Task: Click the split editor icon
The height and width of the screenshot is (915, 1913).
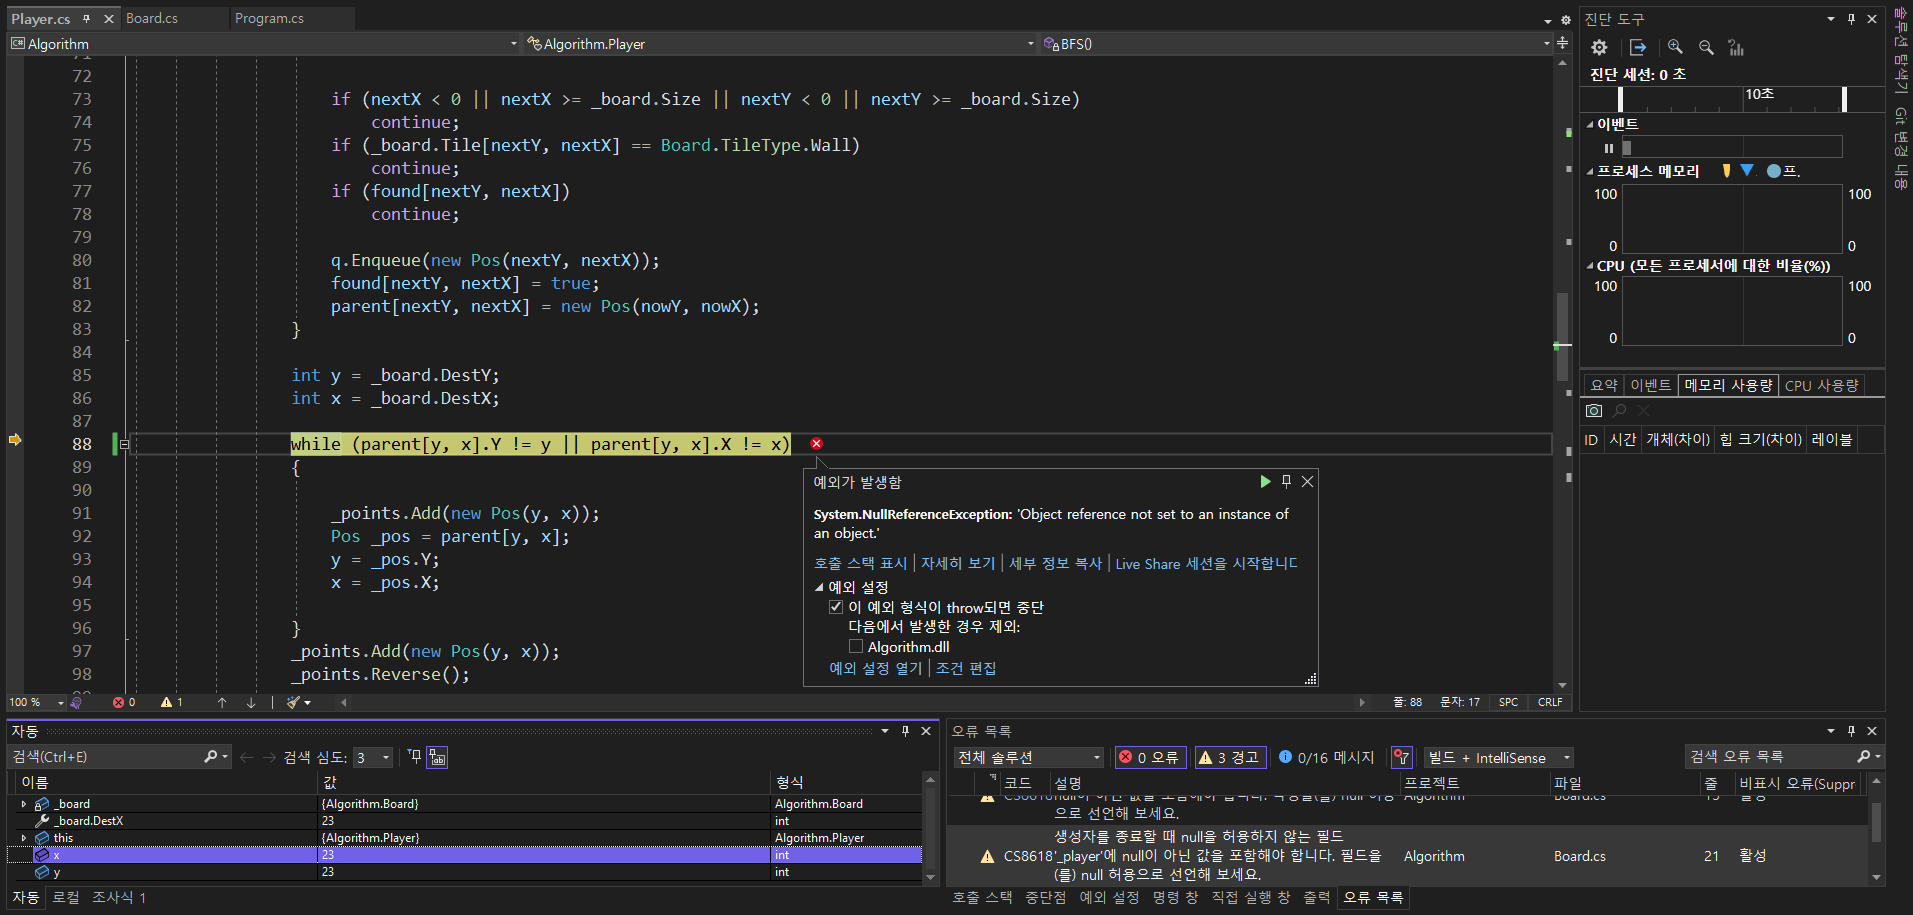Action: [1562, 43]
